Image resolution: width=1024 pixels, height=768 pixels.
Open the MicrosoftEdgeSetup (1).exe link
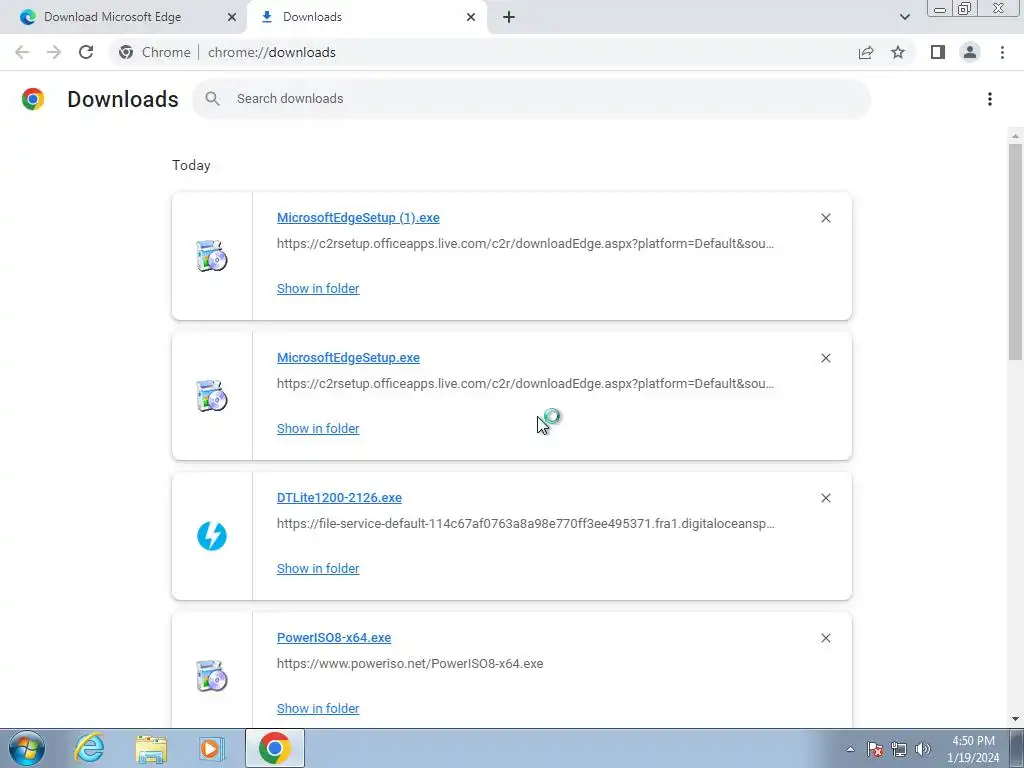coord(358,217)
